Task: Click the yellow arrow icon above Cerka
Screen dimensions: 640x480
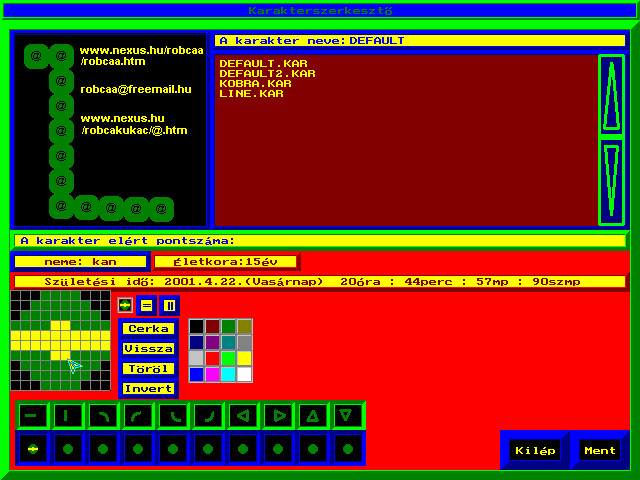Action: click(x=125, y=305)
